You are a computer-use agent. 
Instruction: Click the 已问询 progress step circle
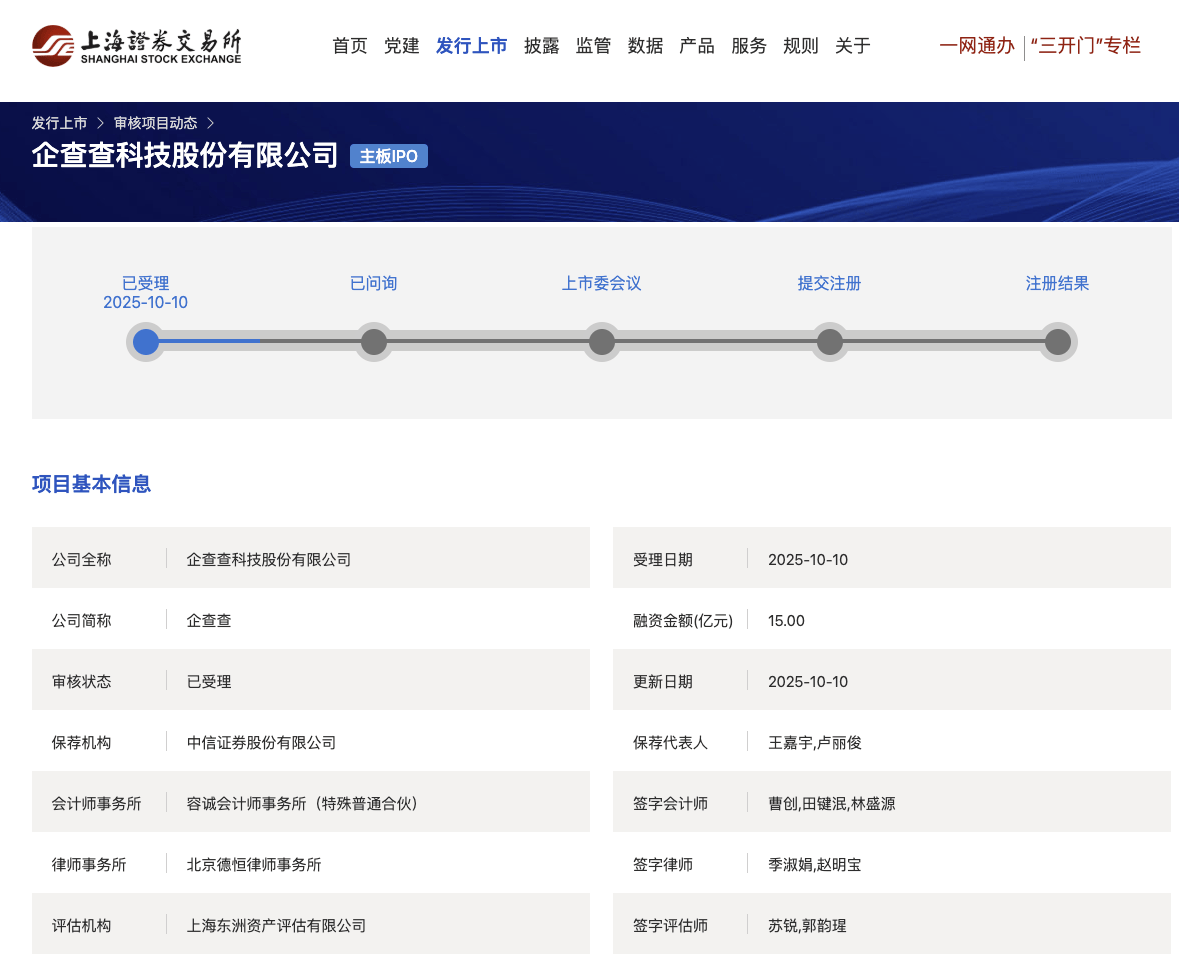pos(374,342)
